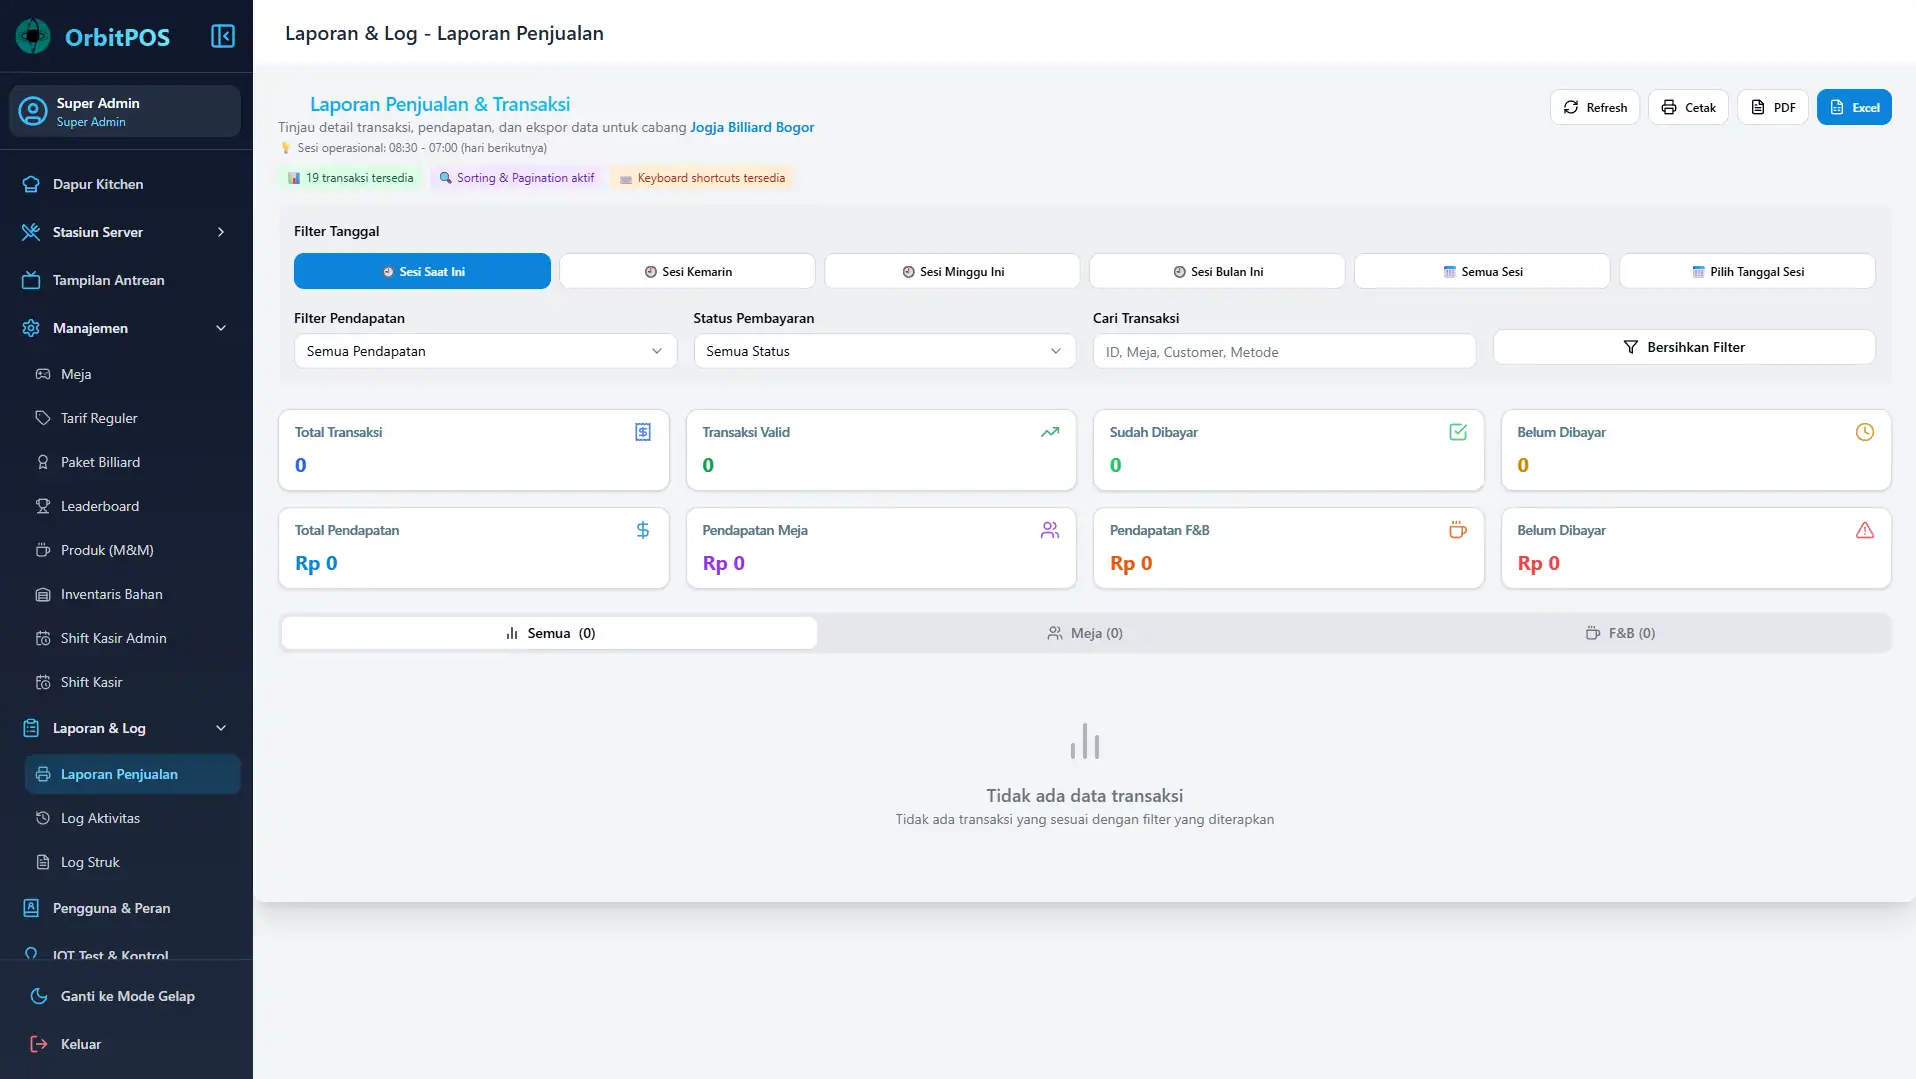Print the report using Cetak
The image size is (1916, 1079).
[x=1688, y=107]
